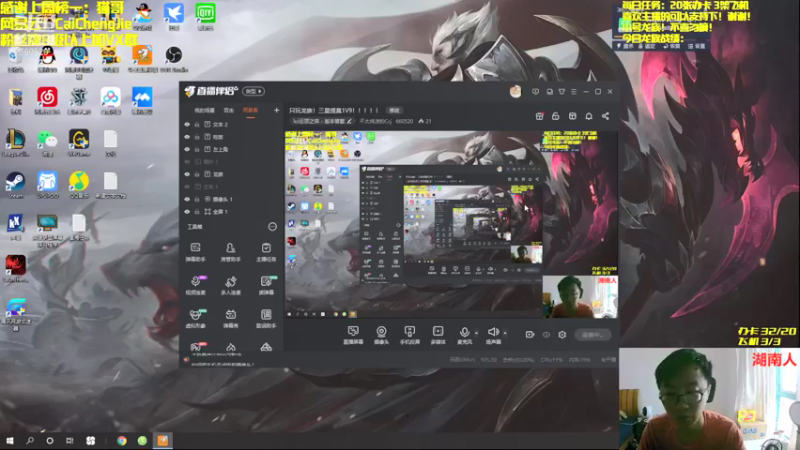800x450 pixels.
Task: Click the preview eye icon beside gear
Action: coord(546,335)
